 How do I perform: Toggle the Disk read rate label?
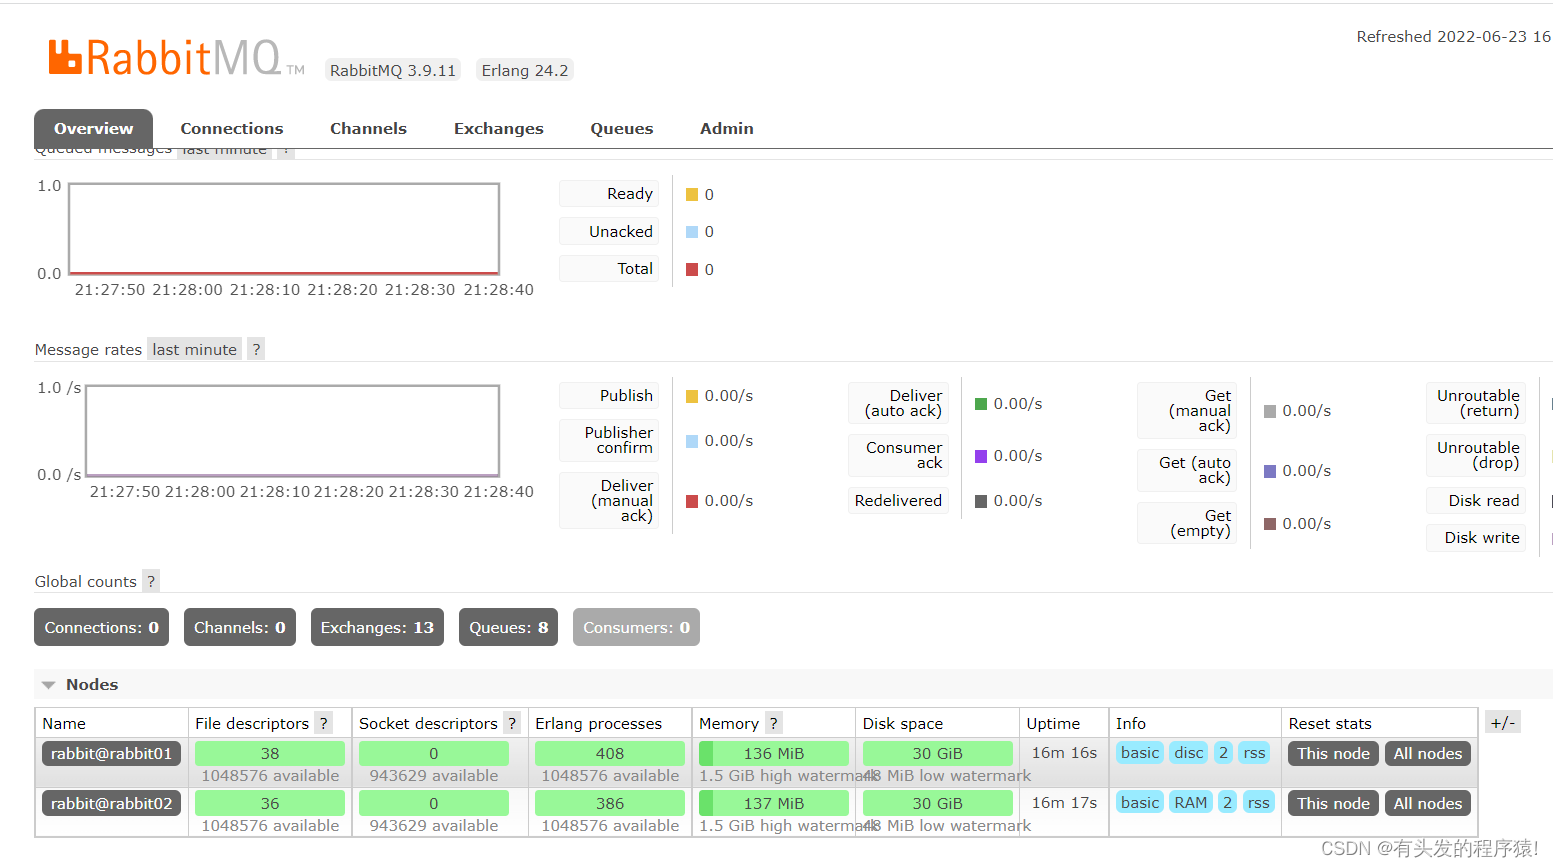click(x=1476, y=500)
